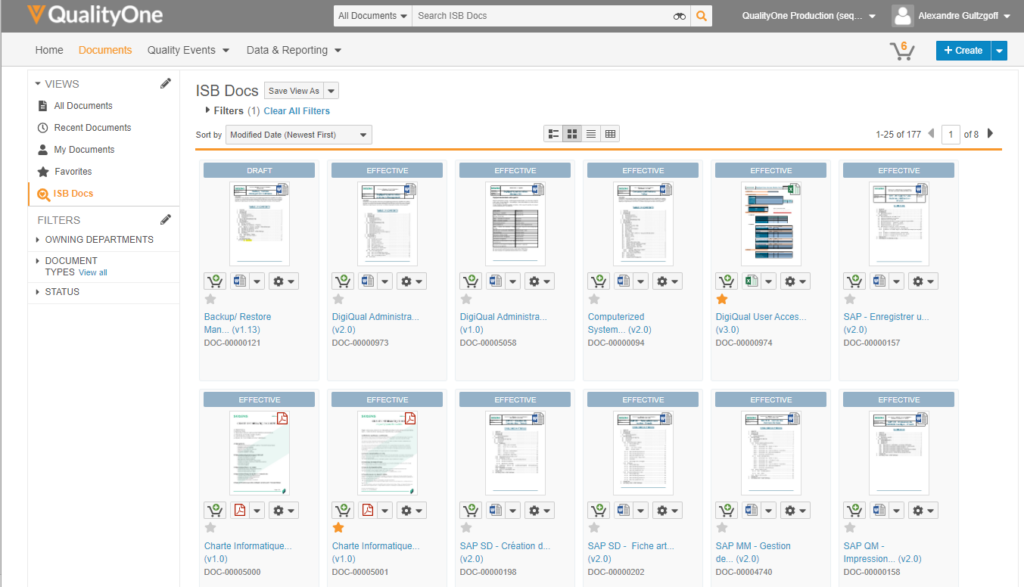Click the blue Create button
The image size is (1024, 587).
coord(963,50)
